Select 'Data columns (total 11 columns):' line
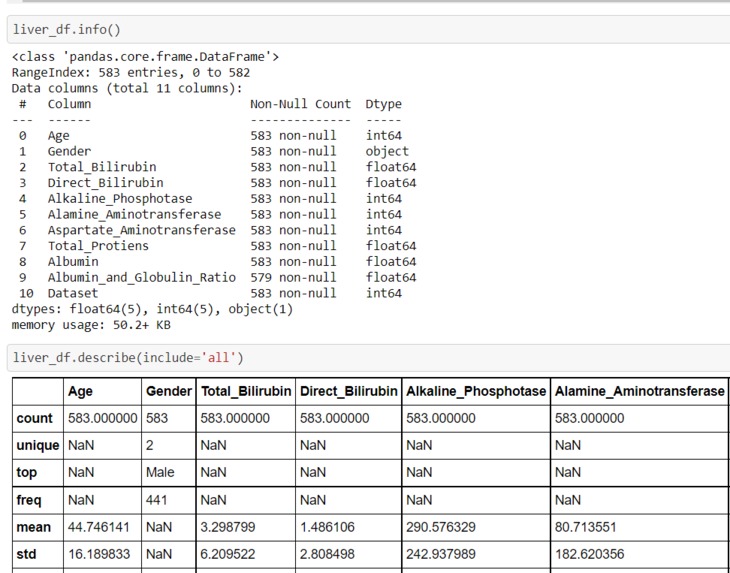Viewport: 730px width, 573px height. [127, 88]
